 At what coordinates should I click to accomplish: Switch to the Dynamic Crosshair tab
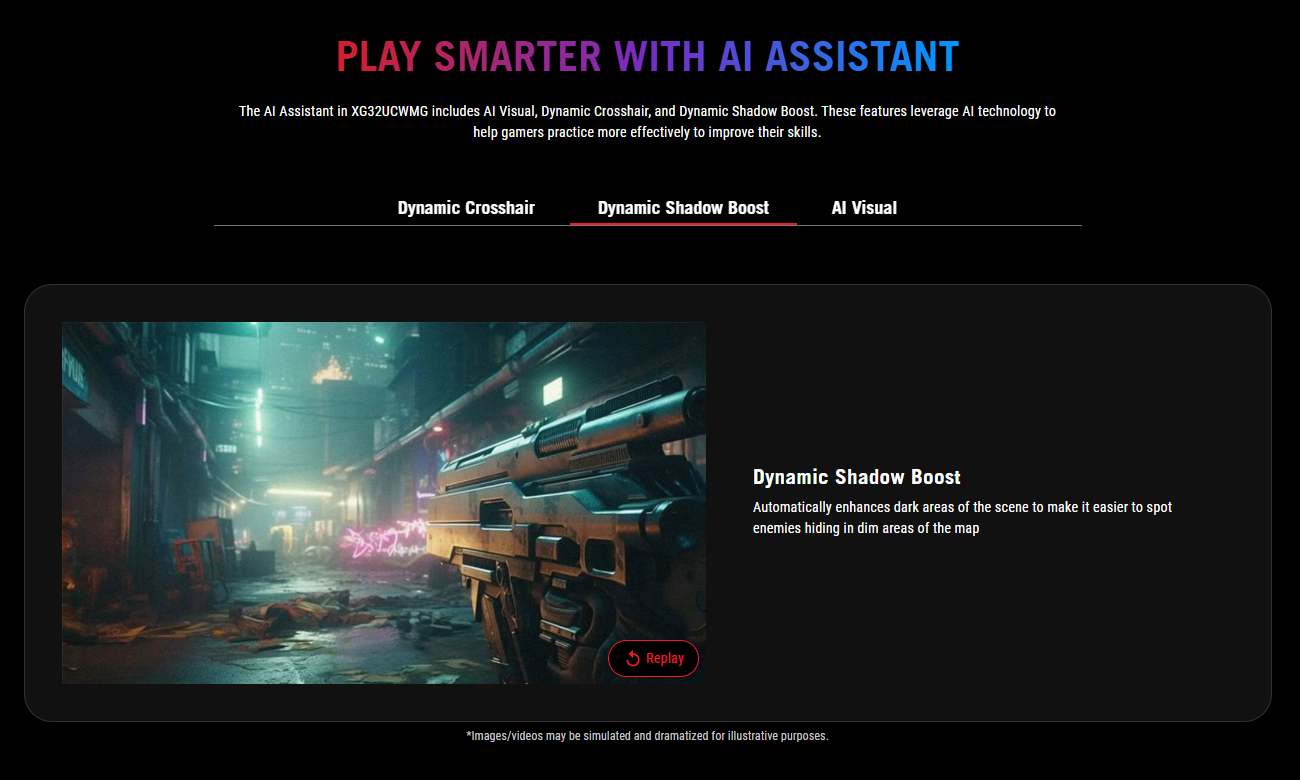(x=466, y=208)
